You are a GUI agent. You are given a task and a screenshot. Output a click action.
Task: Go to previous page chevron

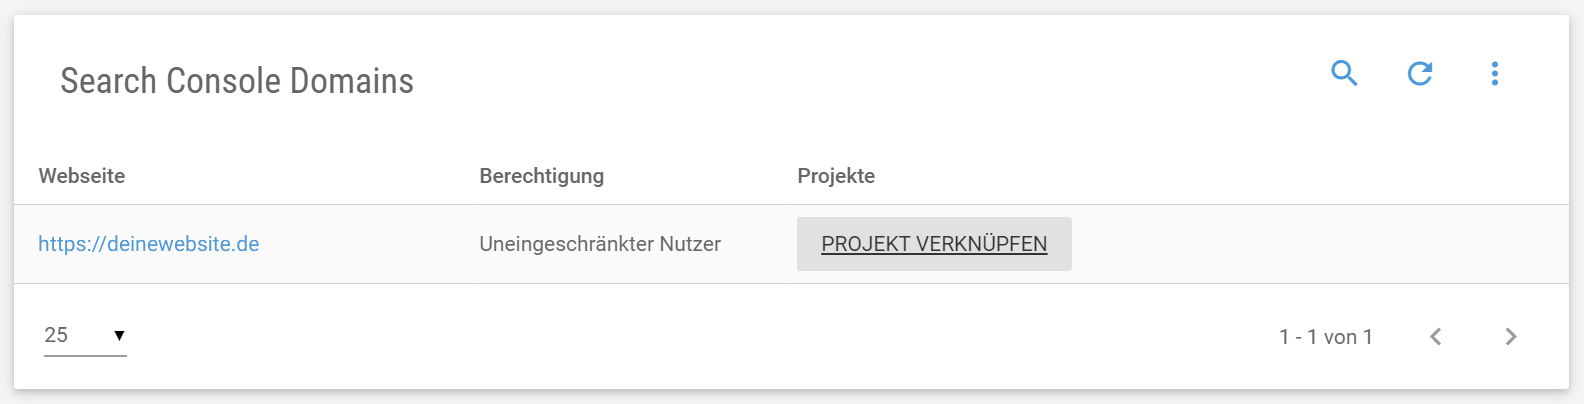(1436, 337)
